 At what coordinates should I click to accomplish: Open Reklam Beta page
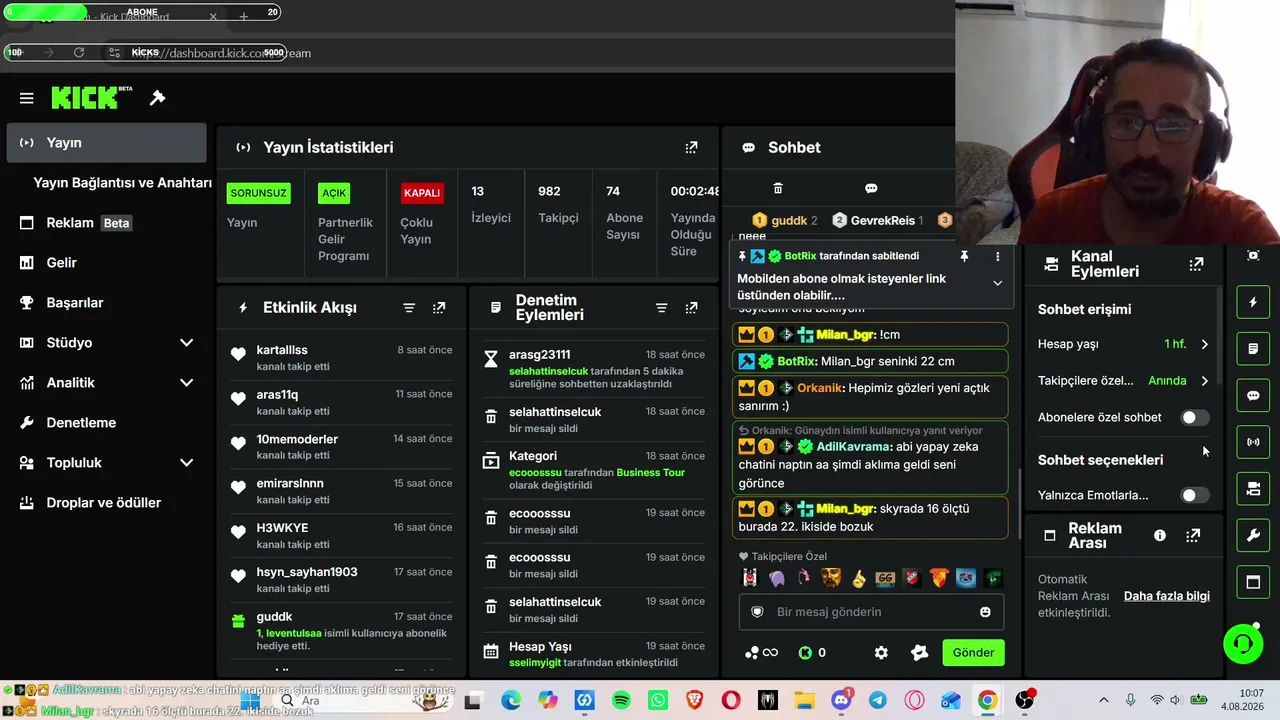[106, 223]
